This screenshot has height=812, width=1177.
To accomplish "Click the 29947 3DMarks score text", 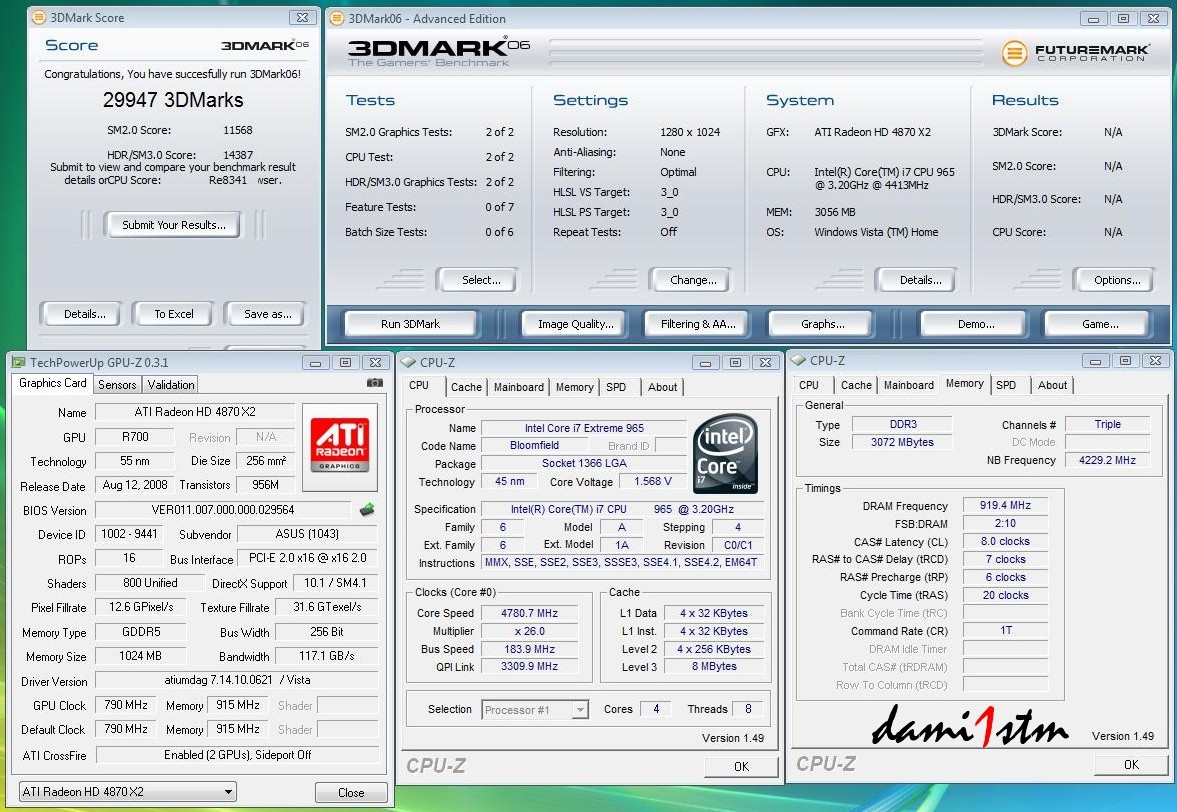I will (173, 100).
